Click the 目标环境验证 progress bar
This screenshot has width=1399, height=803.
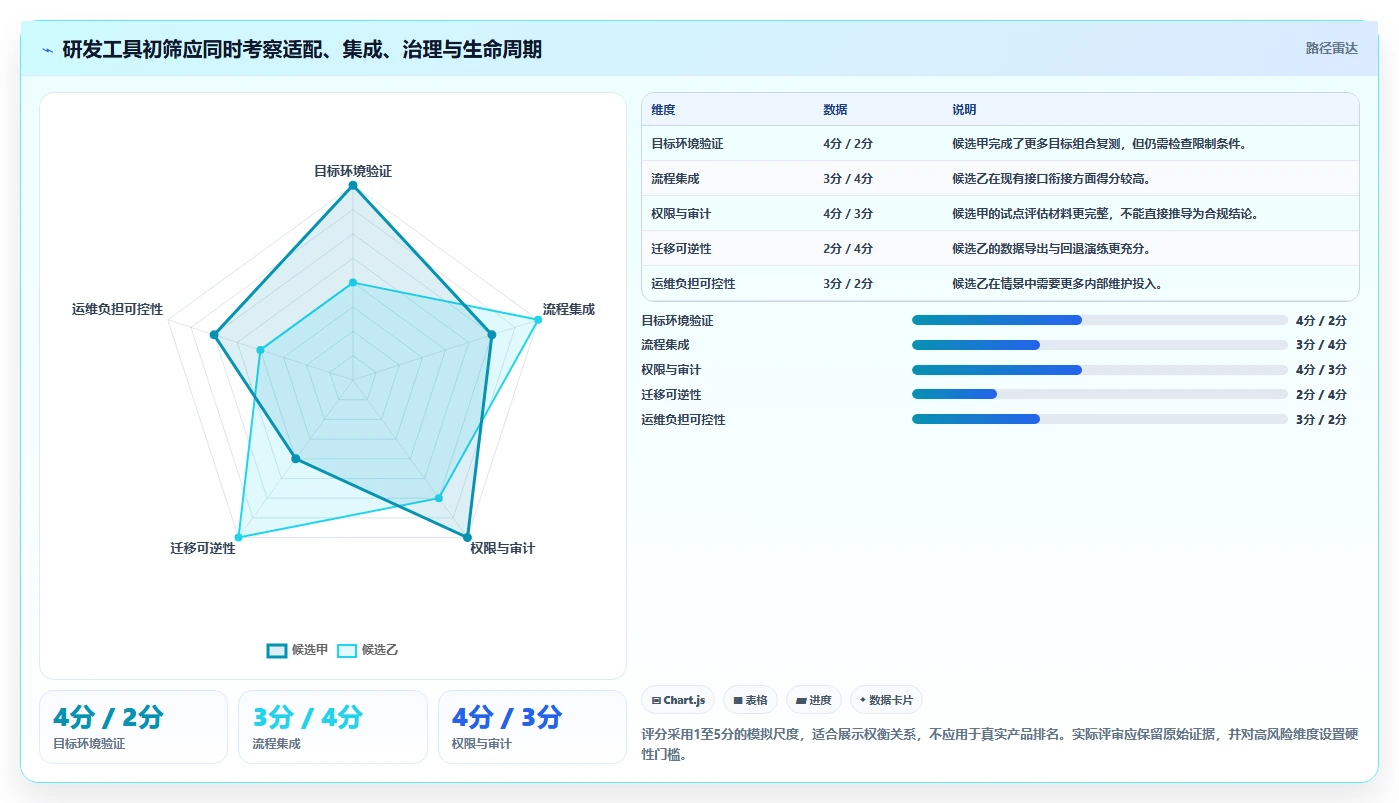pyautogui.click(x=1100, y=320)
